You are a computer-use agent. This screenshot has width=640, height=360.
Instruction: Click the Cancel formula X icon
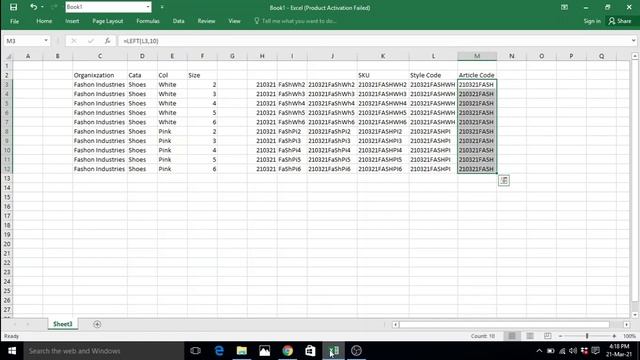coord(74,41)
